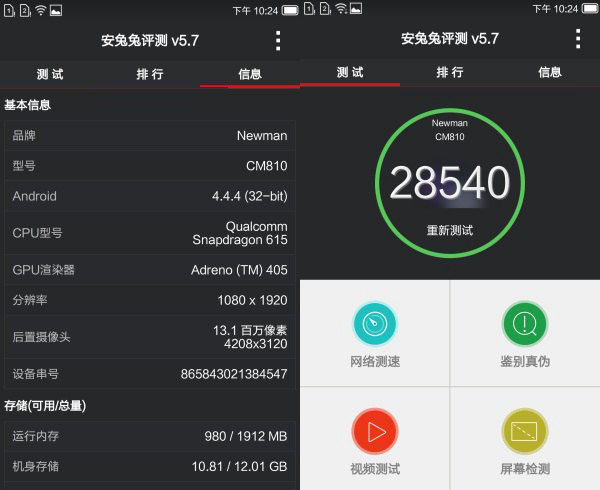Tap rear camera value 4208x3120
The width and height of the screenshot is (600, 490).
[256, 344]
